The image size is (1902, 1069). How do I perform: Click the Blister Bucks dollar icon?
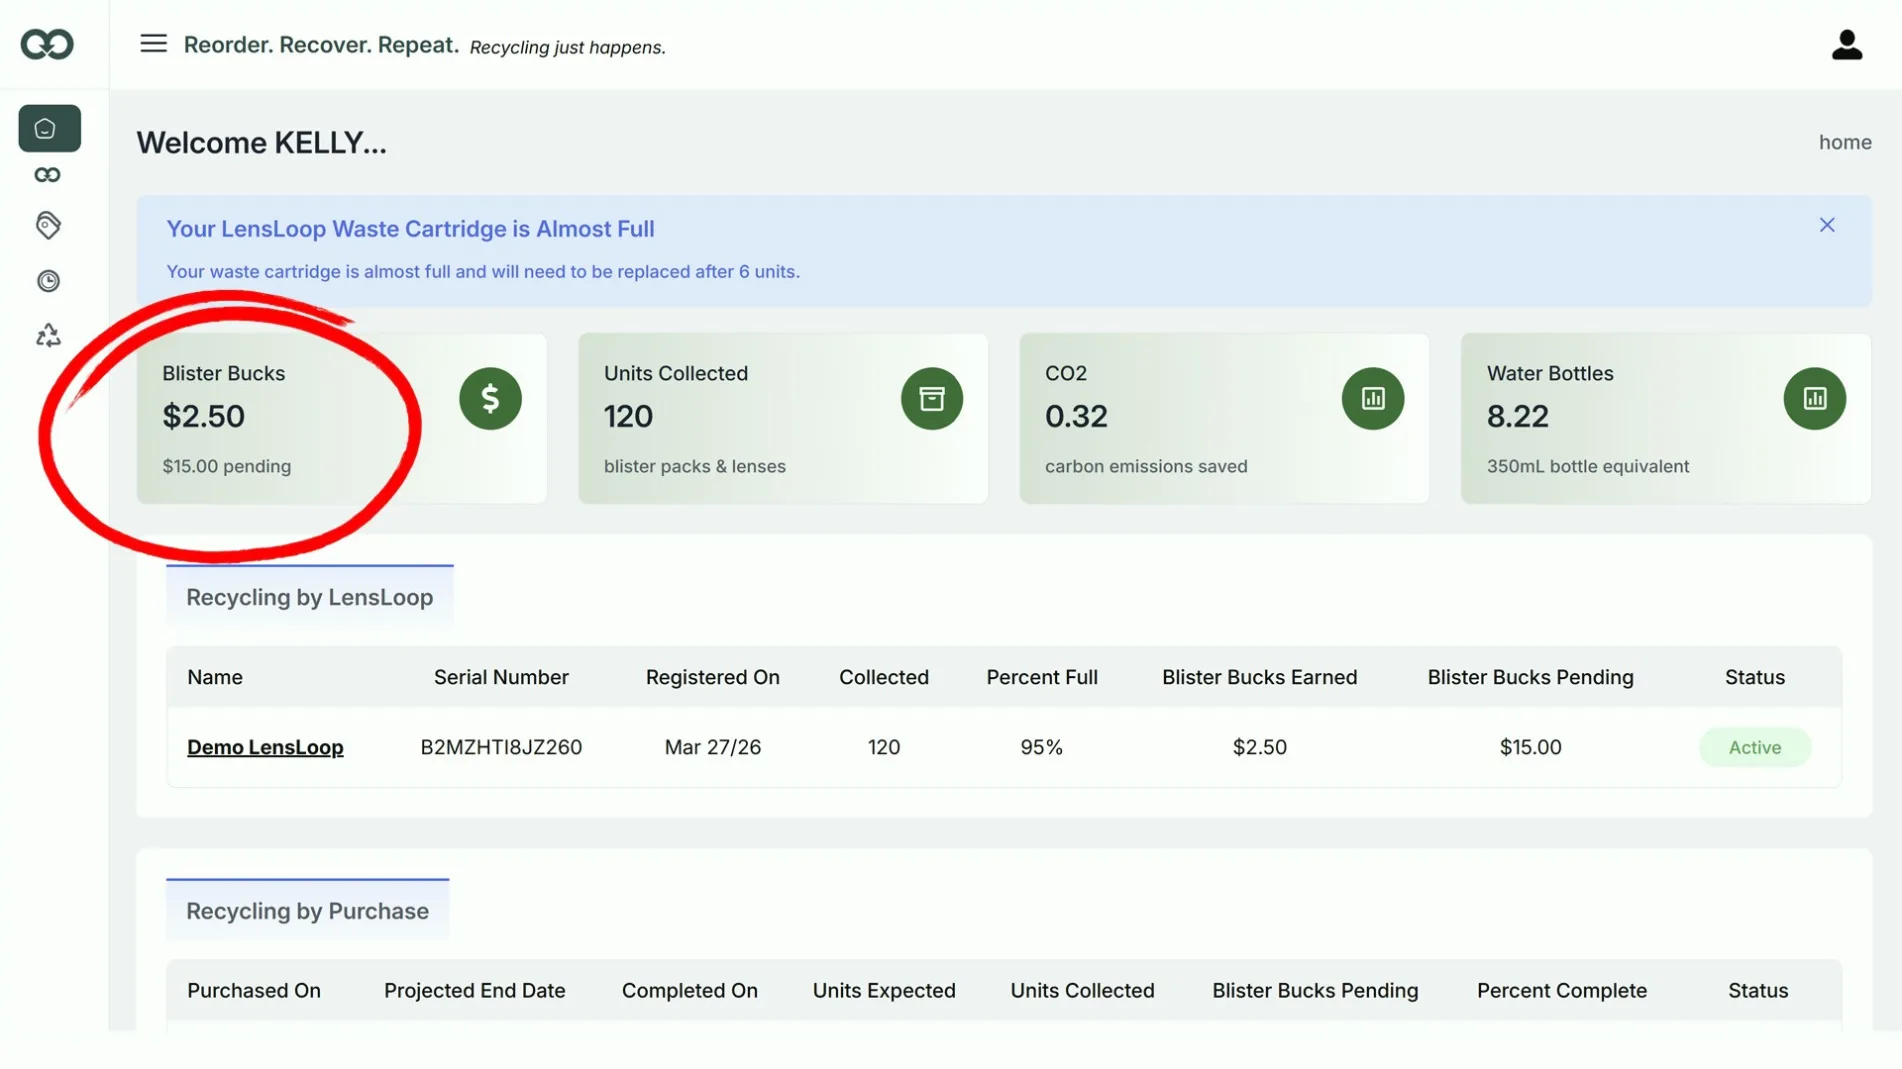(x=490, y=398)
